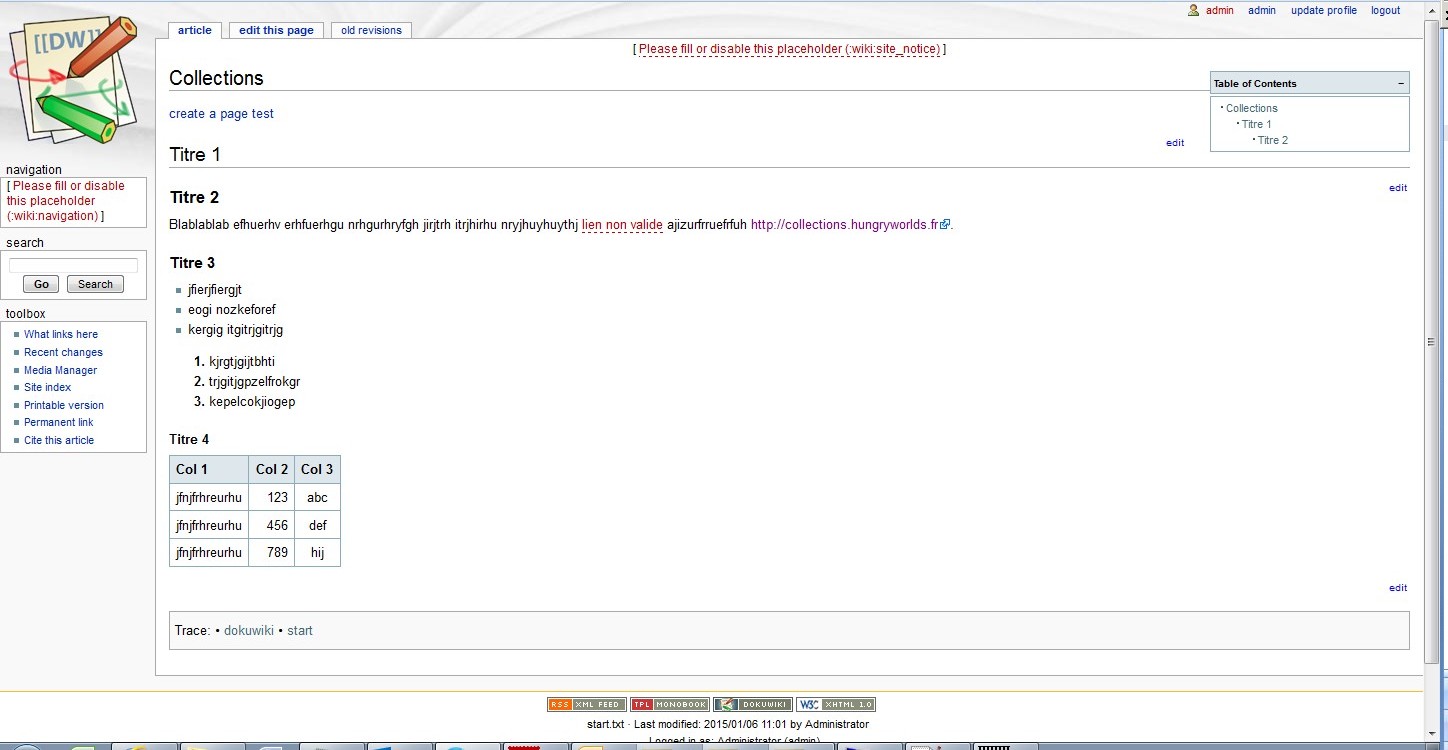Follow the 'create a page test' link
Screen dimensions: 1448x750
(x=221, y=114)
